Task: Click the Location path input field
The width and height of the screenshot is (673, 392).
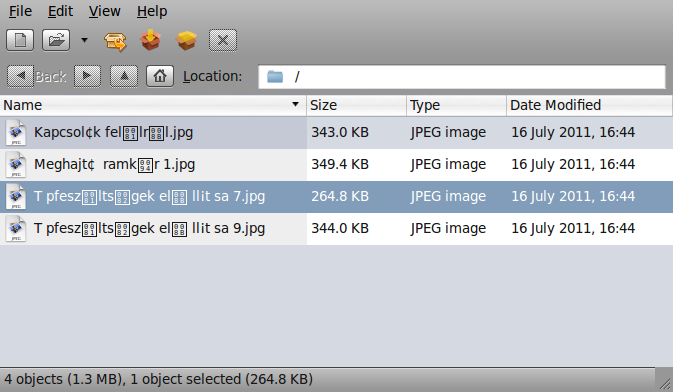Action: click(462, 77)
